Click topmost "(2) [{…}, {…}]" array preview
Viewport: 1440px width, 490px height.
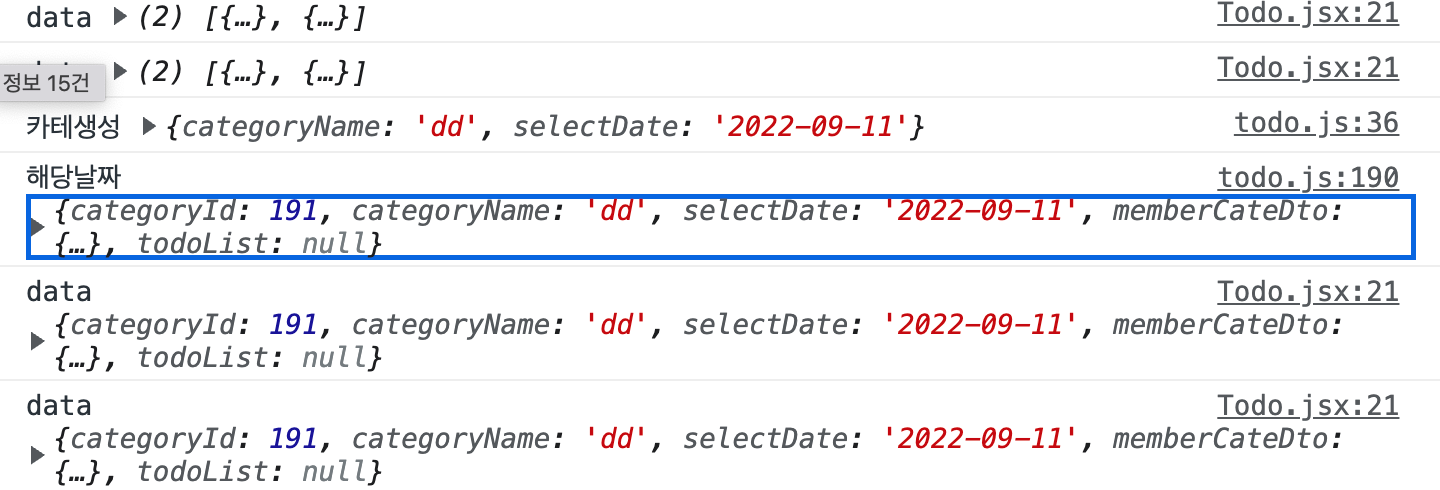tap(251, 18)
